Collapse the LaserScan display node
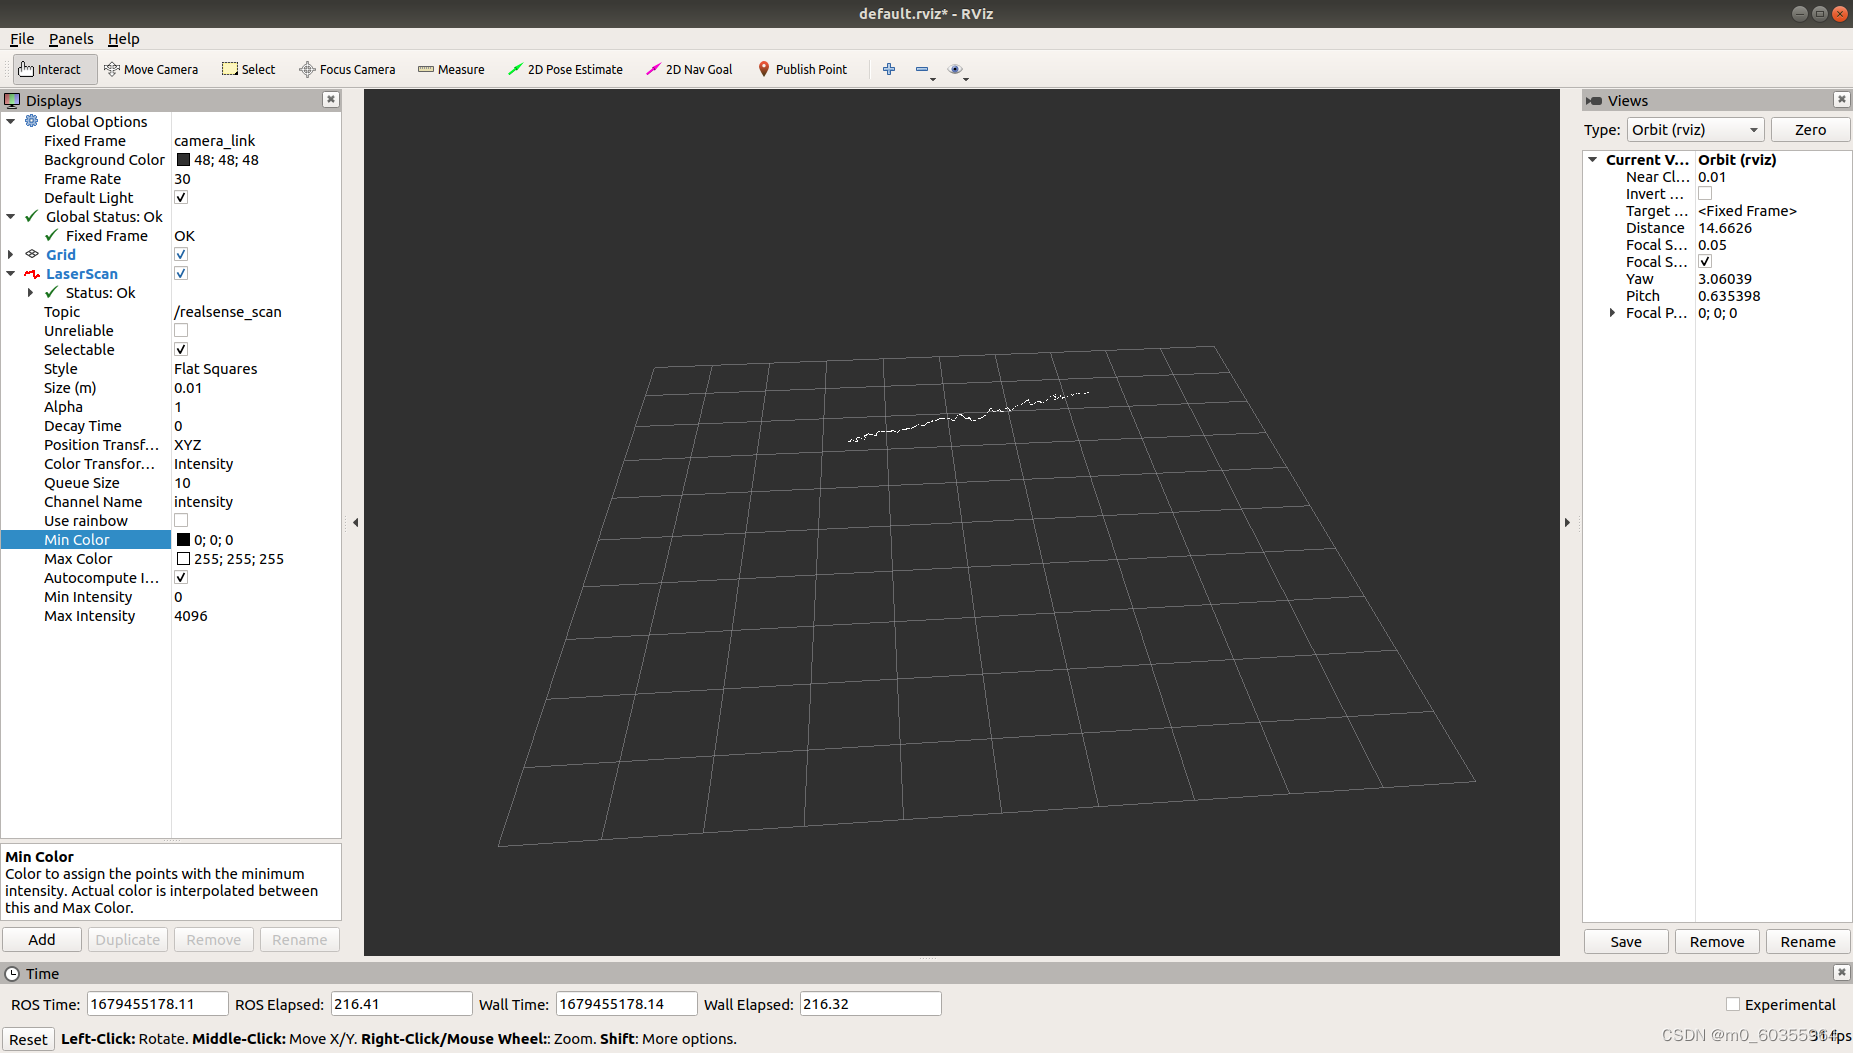The width and height of the screenshot is (1853, 1053). (11, 273)
